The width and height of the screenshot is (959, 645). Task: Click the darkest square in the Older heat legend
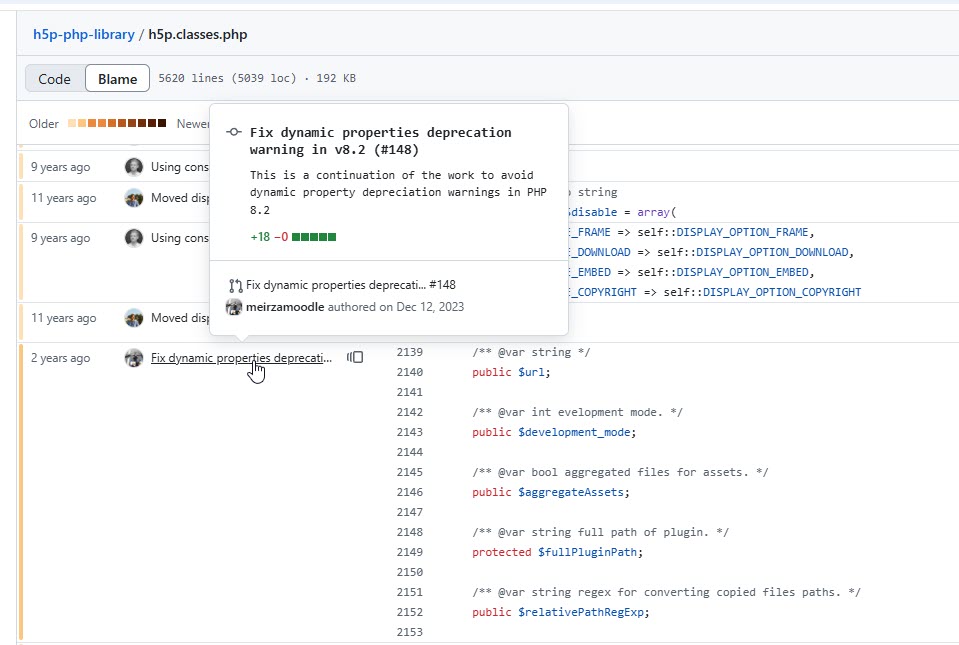coord(161,123)
